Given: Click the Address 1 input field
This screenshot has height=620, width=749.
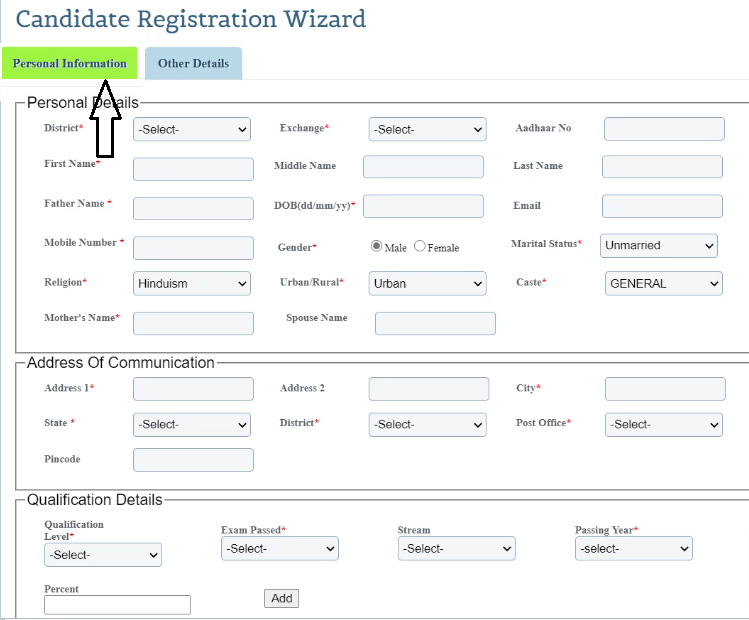Looking at the screenshot, I should [193, 389].
